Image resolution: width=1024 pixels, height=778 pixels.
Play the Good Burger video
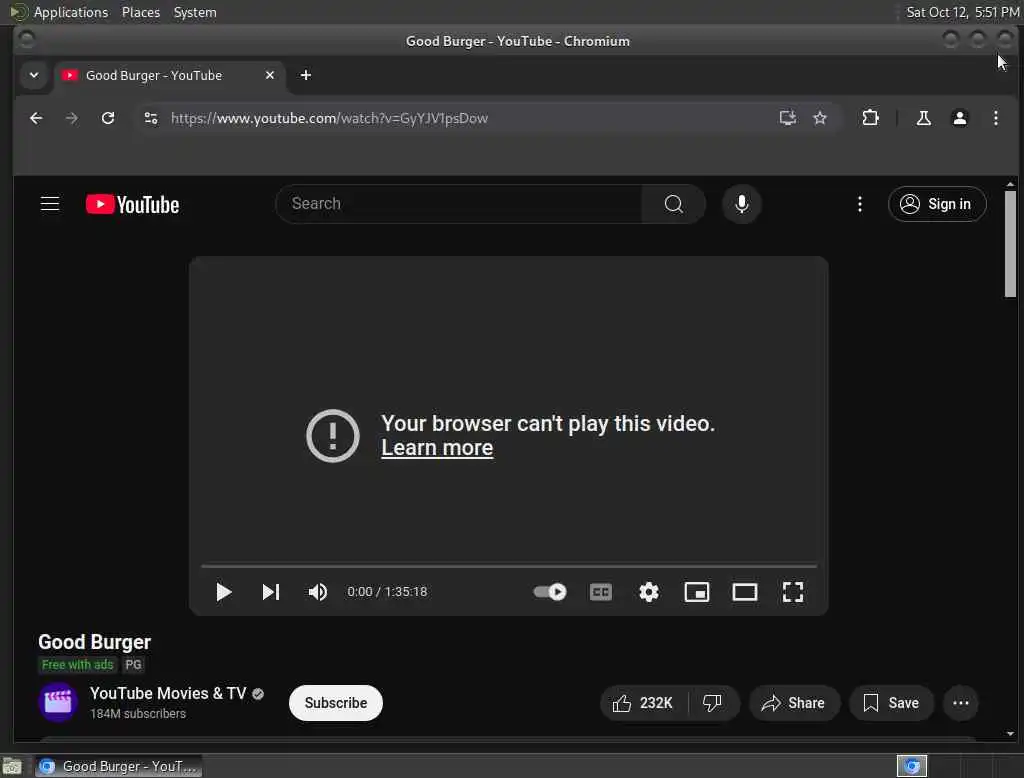tap(223, 592)
